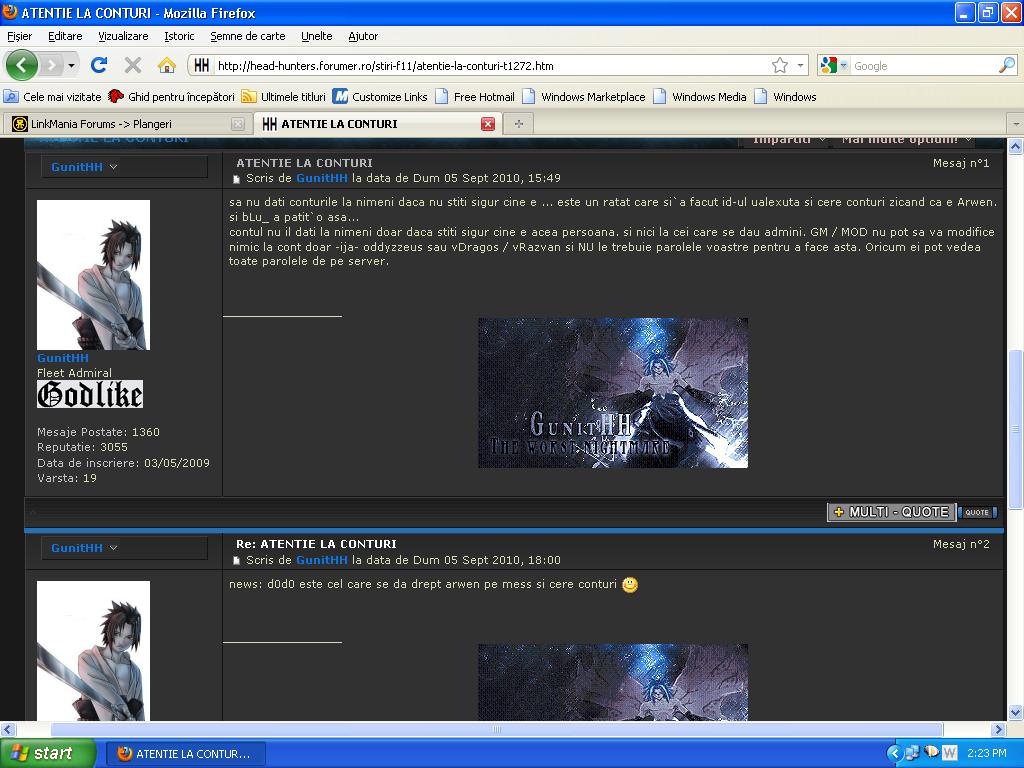
Task: Open the Vizualizare menu
Action: 123,36
